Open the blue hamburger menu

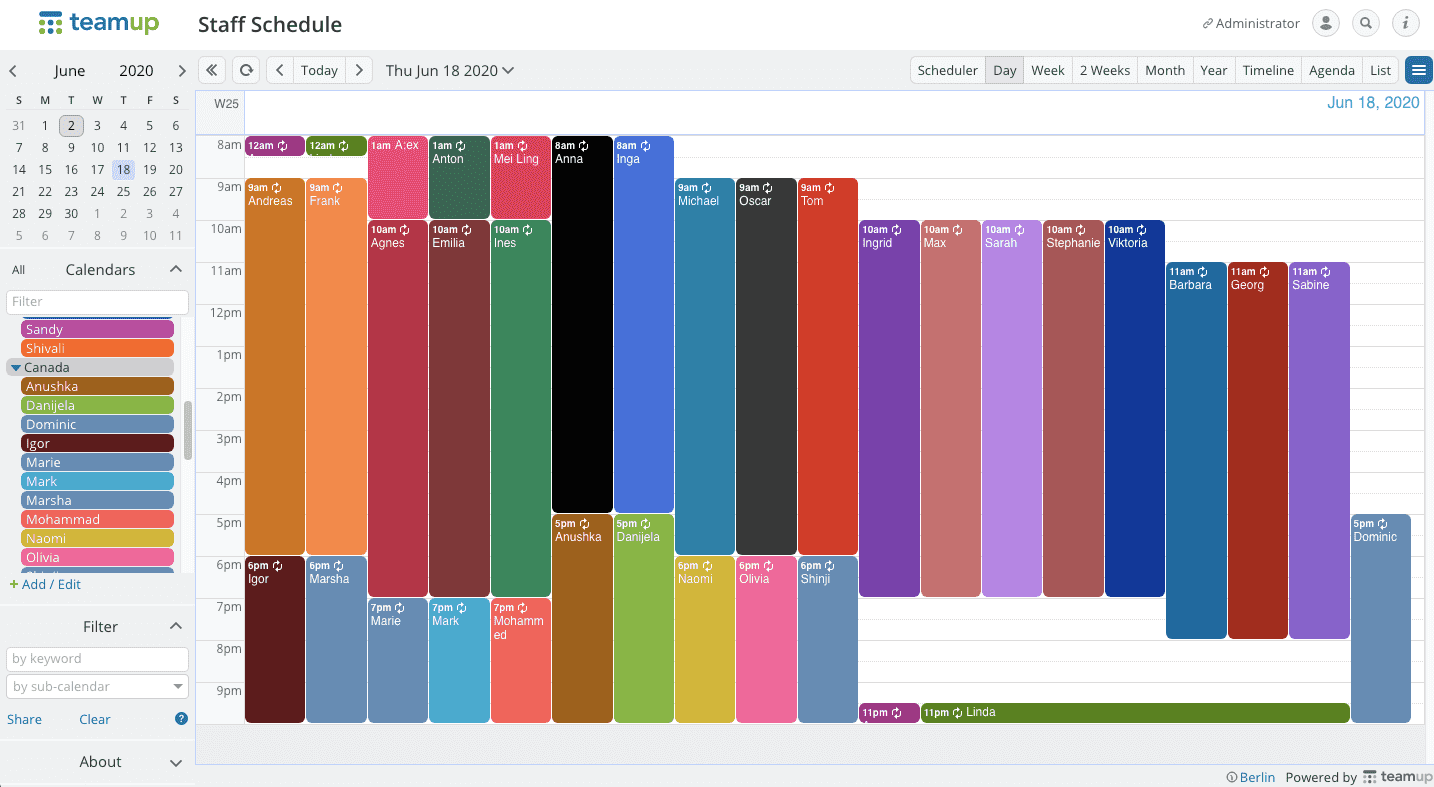coord(1417,70)
